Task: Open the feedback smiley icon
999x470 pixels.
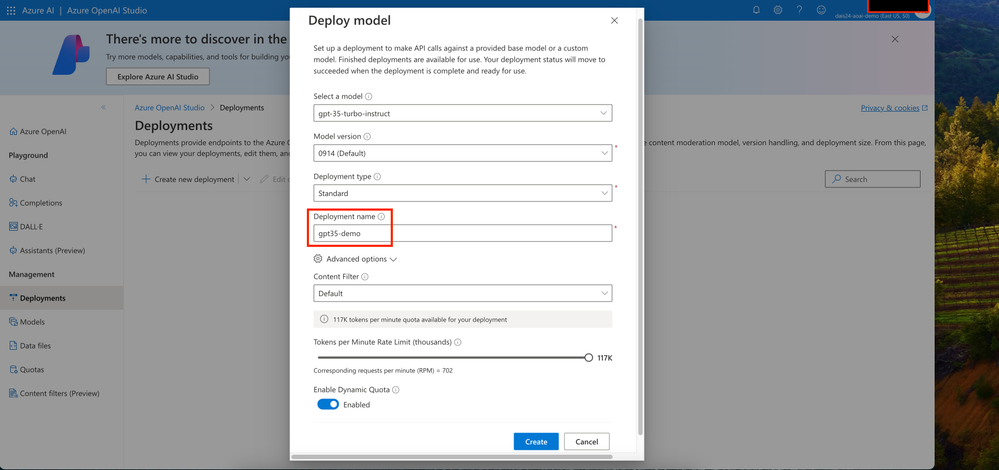Action: (821, 10)
